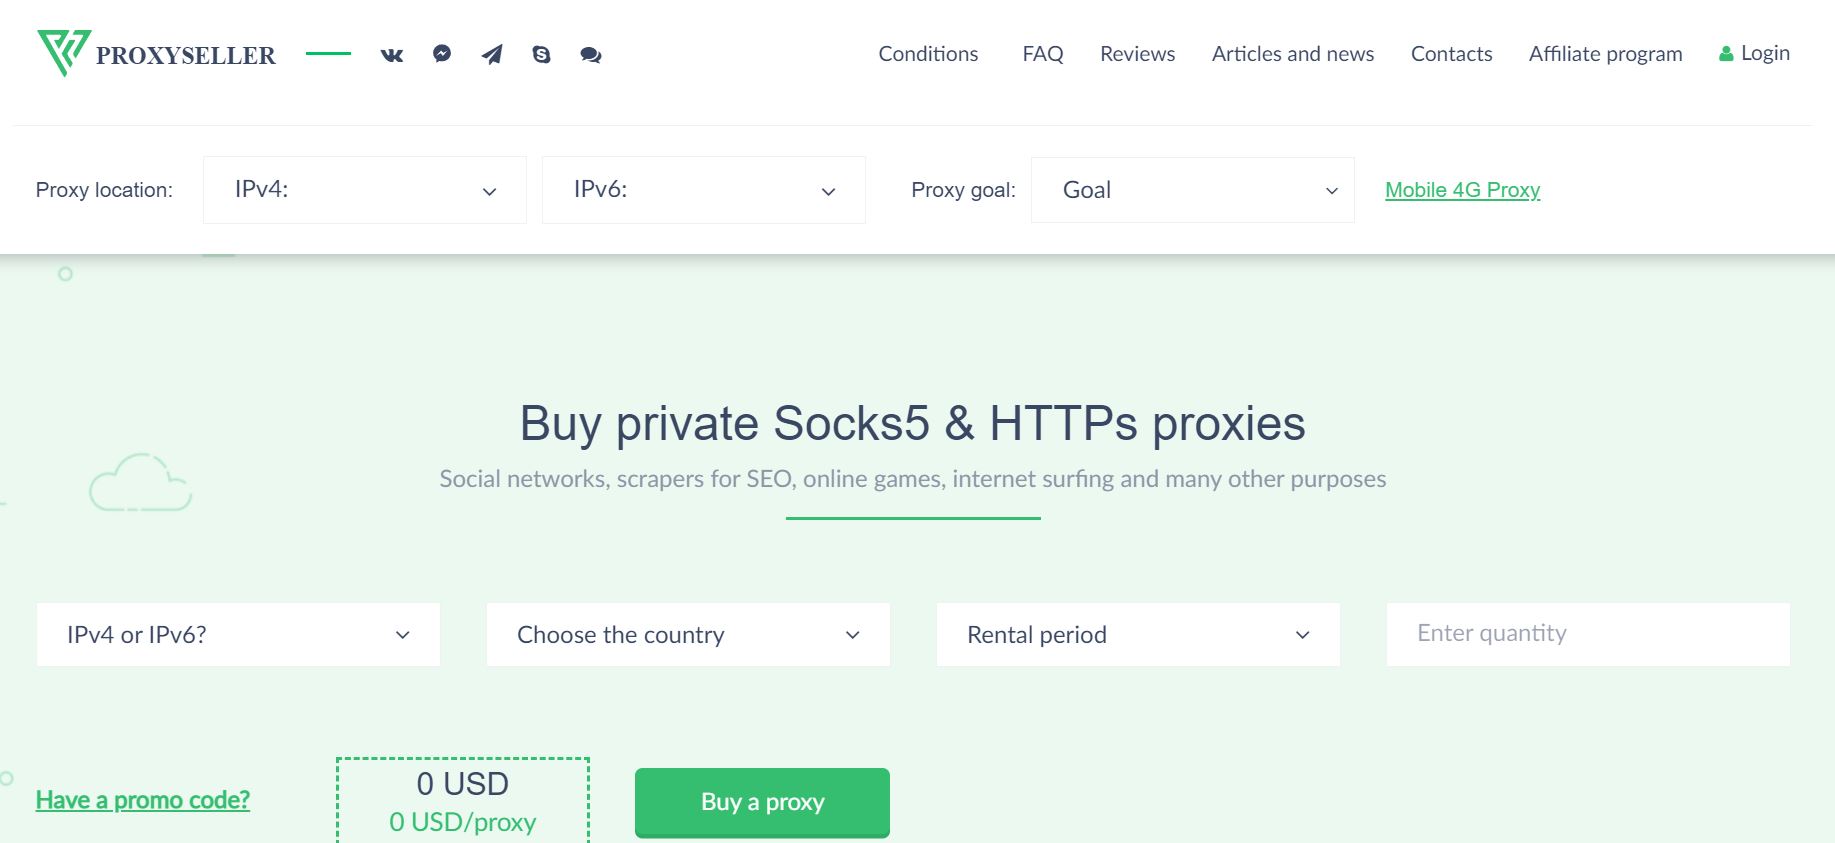Open the 'IPv4 or IPv6?' selector
The image size is (1835, 843).
(x=238, y=634)
